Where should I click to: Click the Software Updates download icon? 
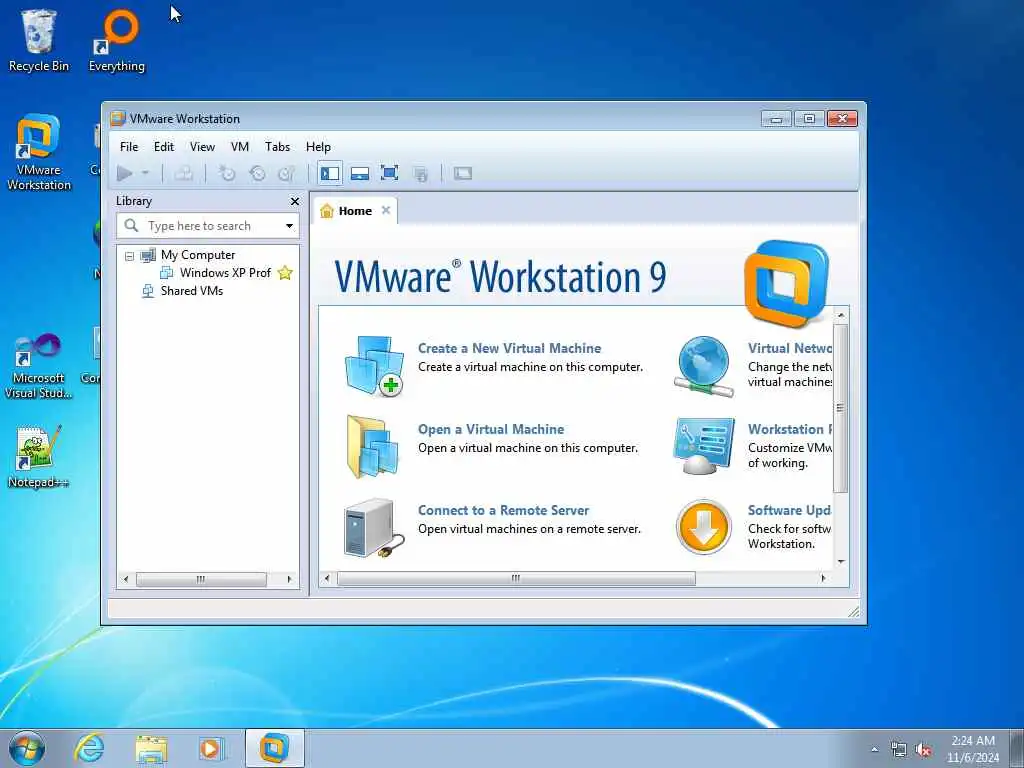coord(703,527)
